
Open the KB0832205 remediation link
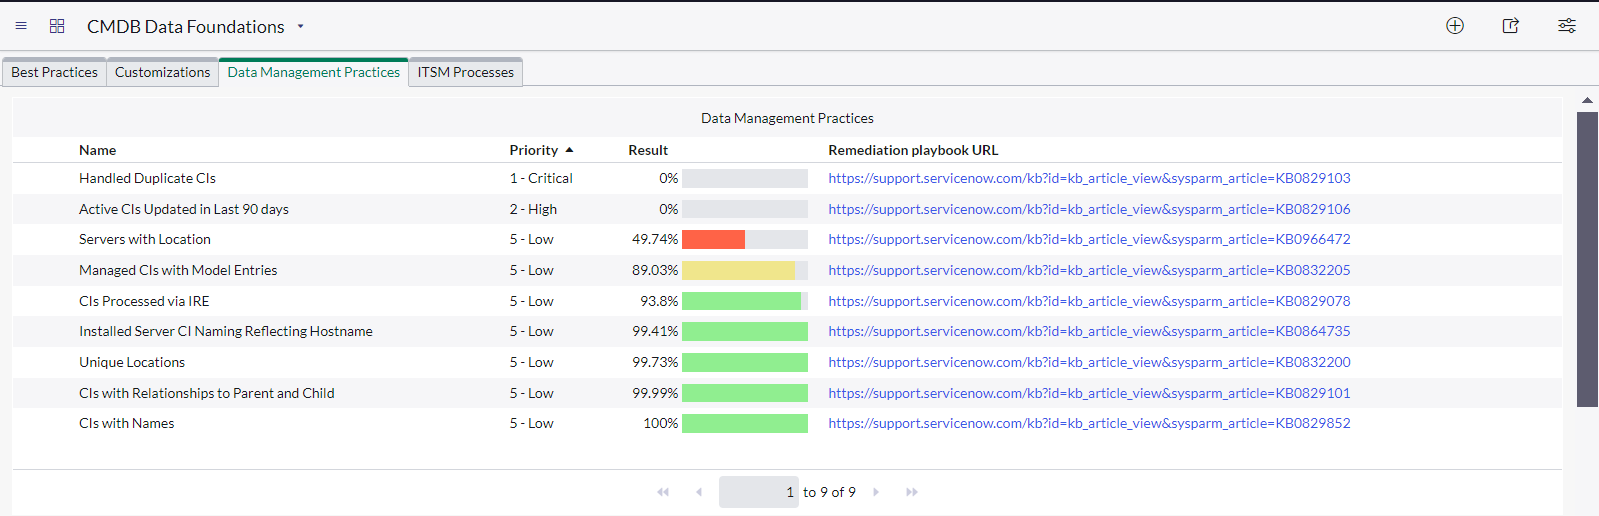pyautogui.click(x=1089, y=270)
